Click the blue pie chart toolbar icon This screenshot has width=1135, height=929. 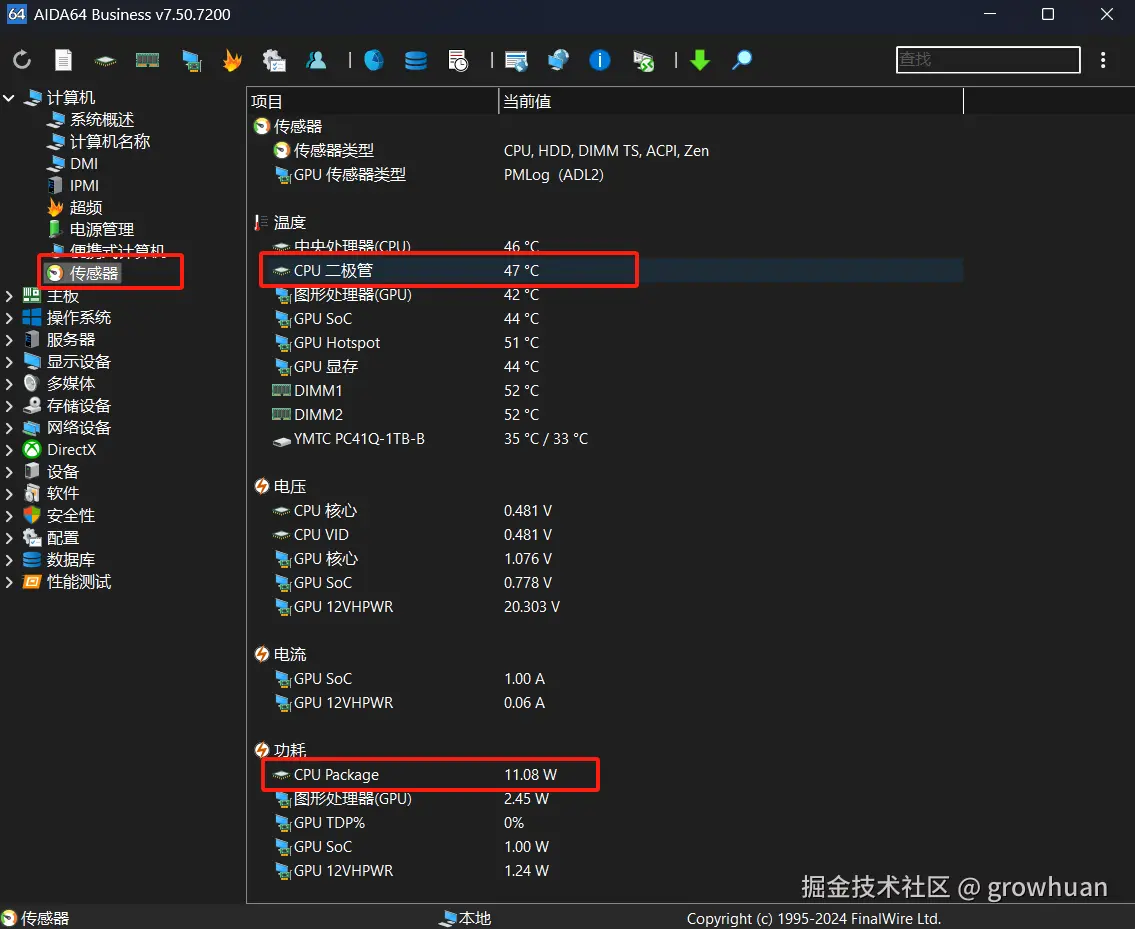374,60
